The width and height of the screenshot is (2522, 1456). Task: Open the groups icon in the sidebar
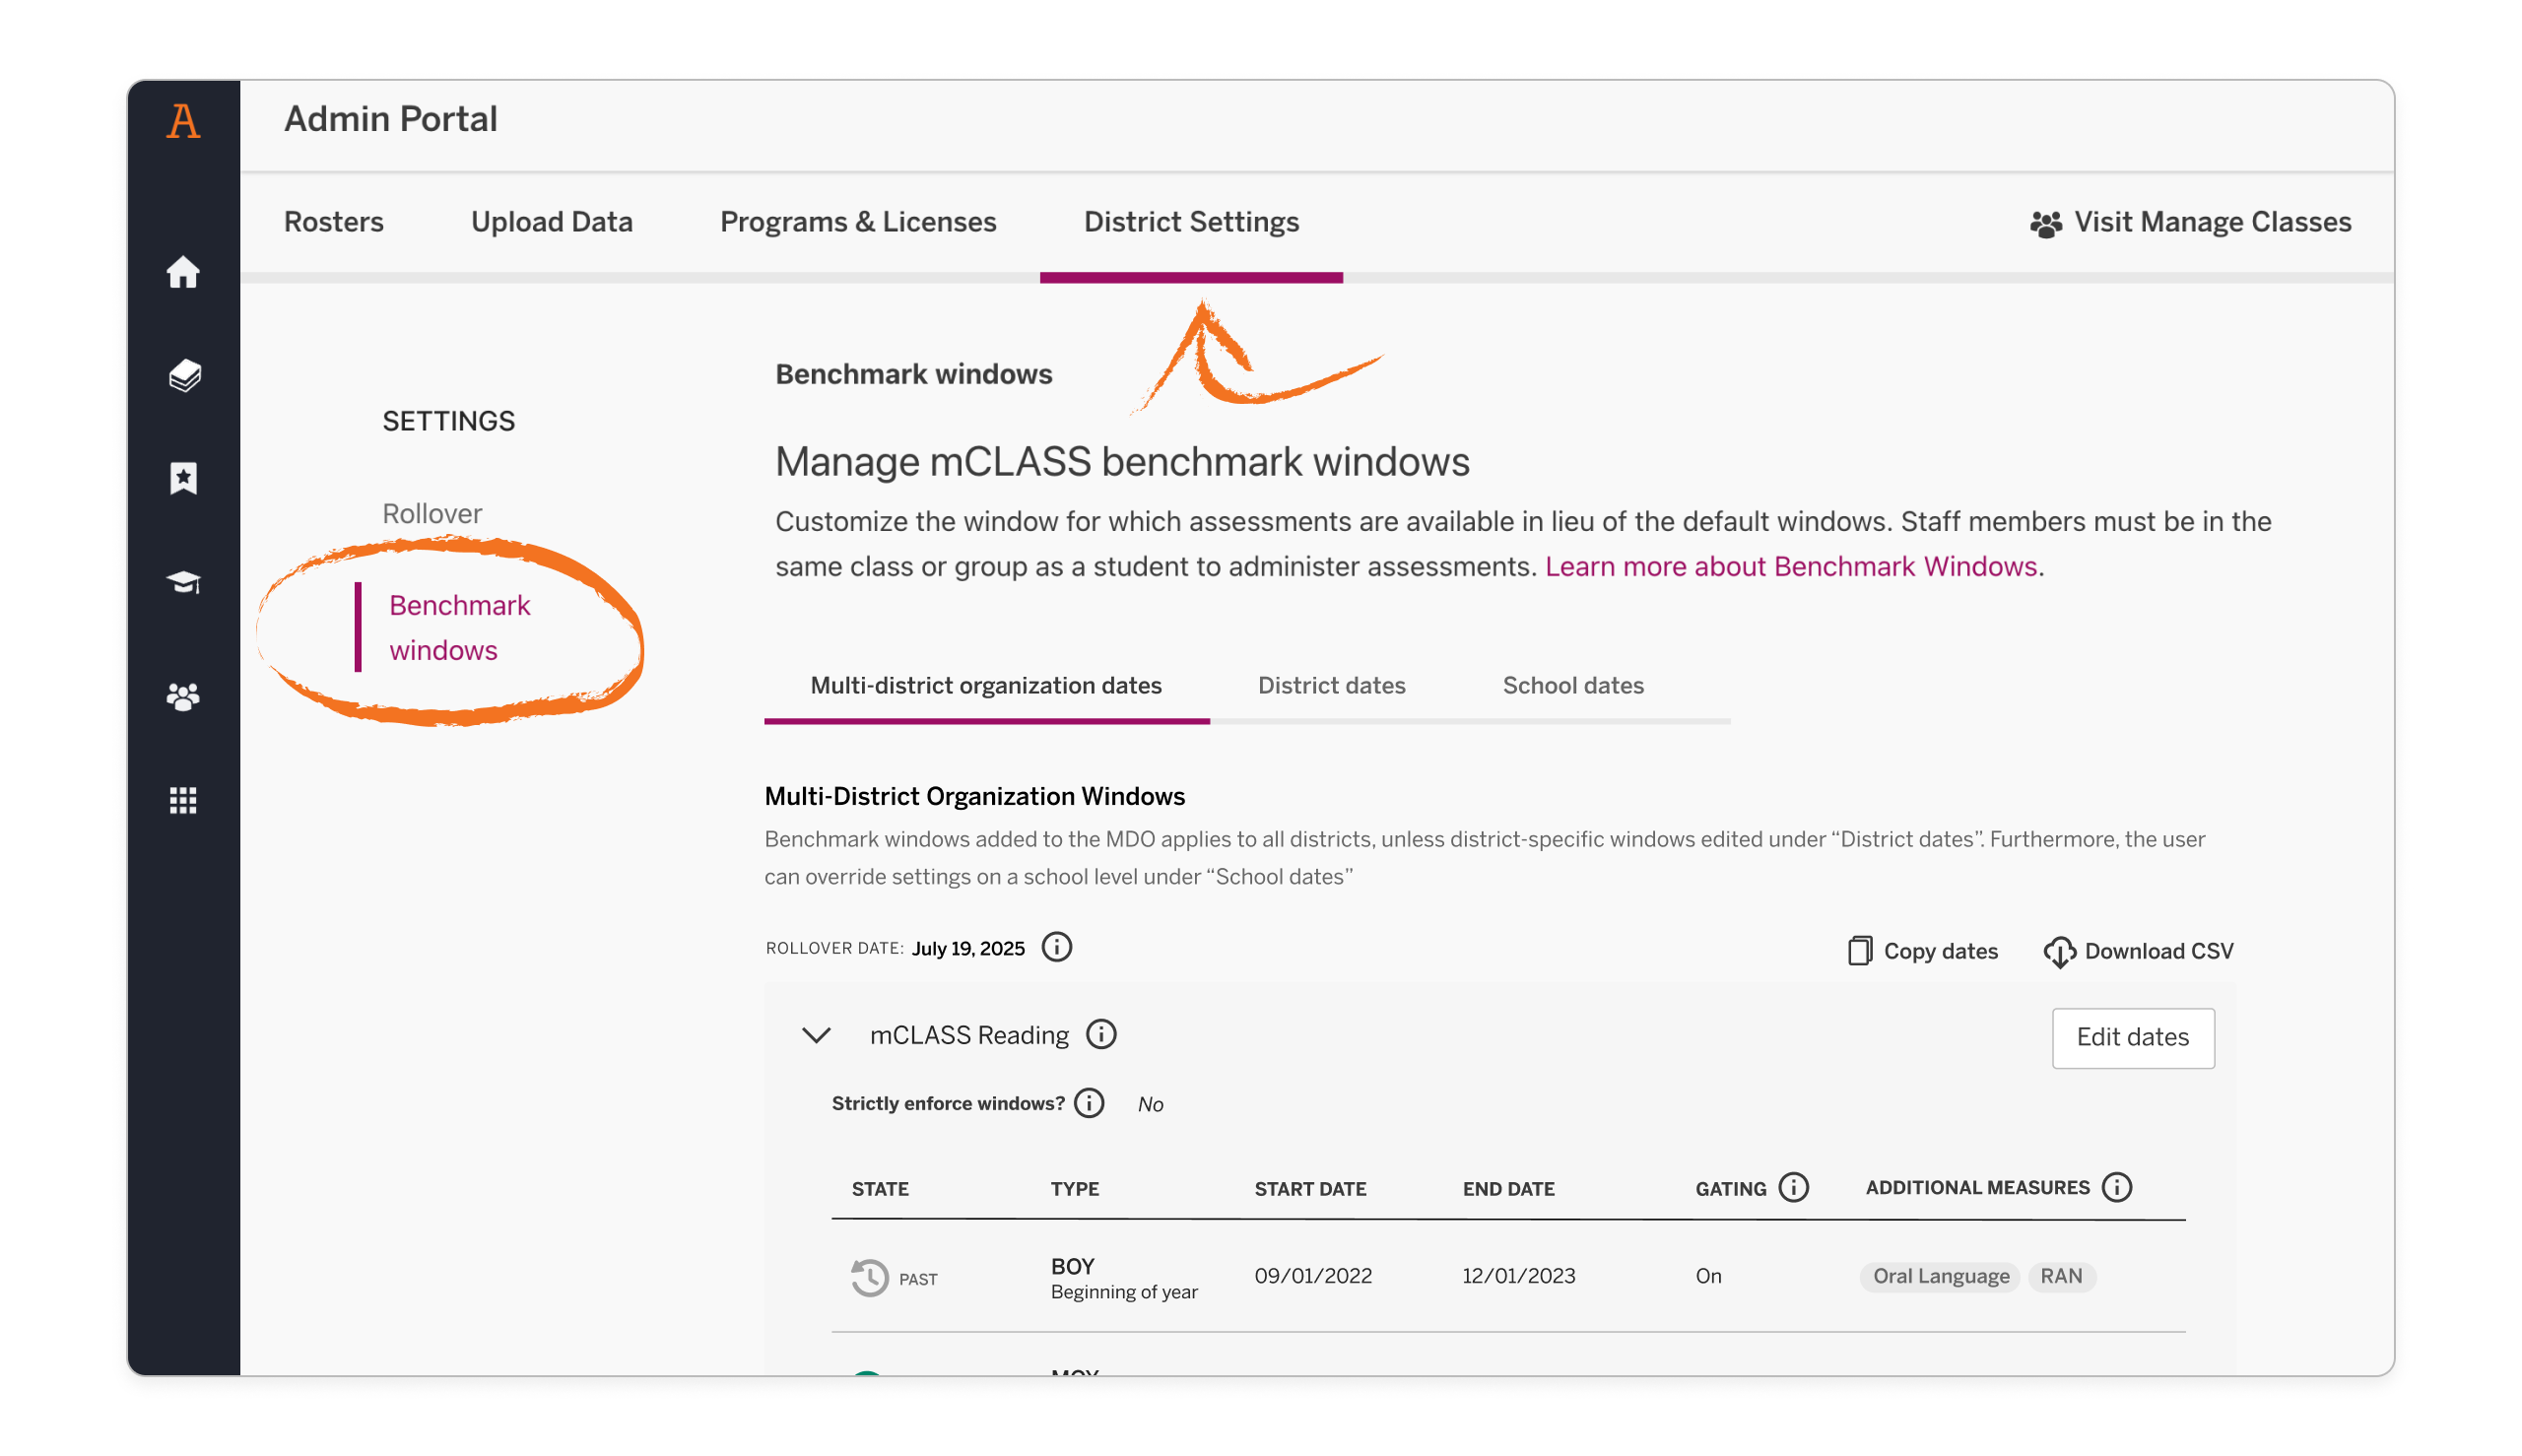point(184,697)
